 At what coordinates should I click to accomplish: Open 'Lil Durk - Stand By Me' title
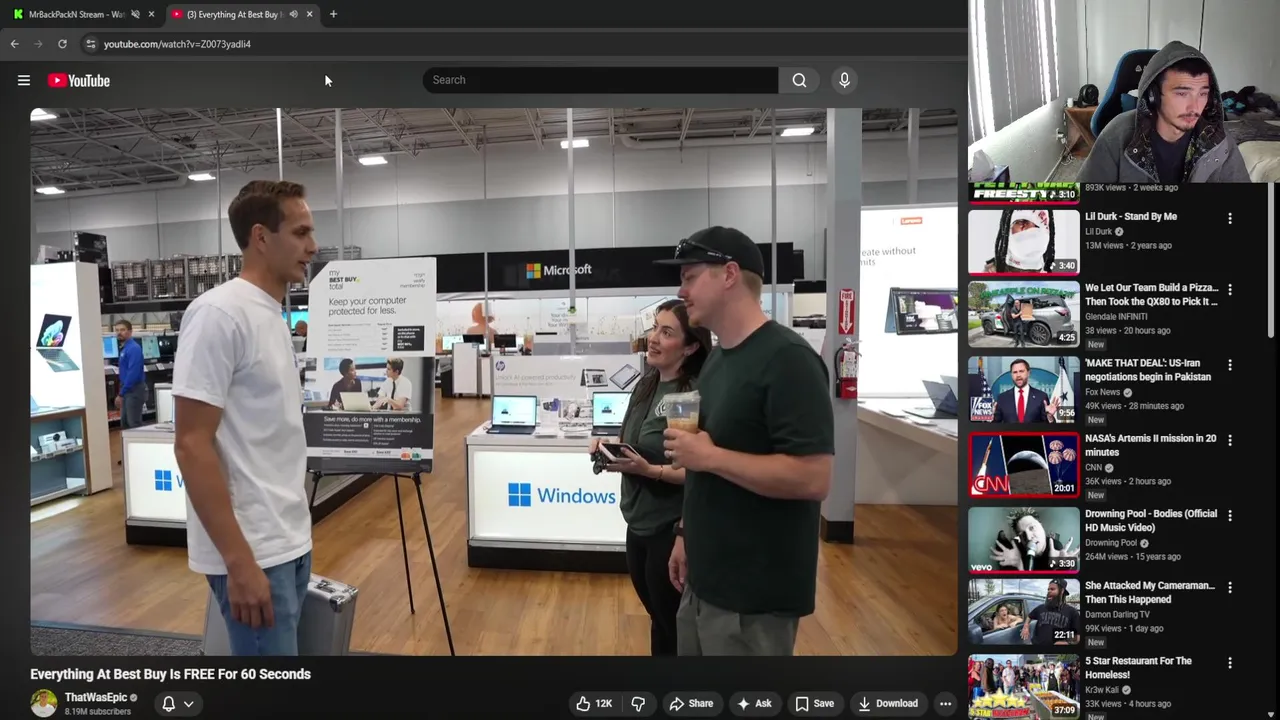click(x=1131, y=216)
